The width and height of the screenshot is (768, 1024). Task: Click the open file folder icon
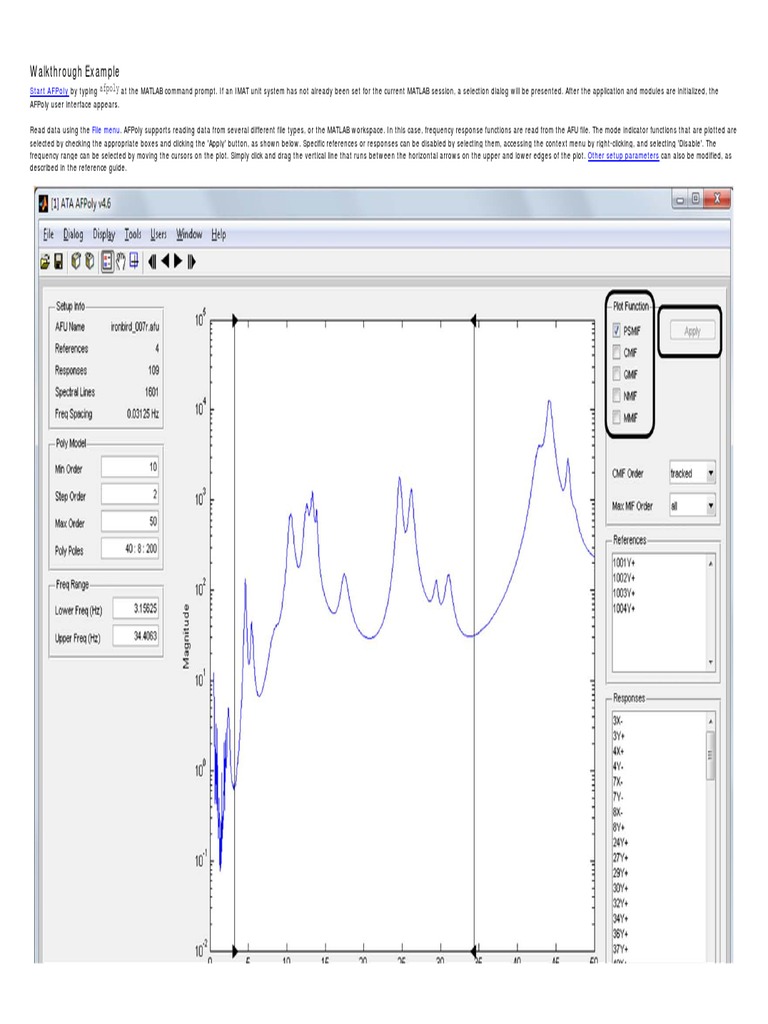[x=45, y=262]
